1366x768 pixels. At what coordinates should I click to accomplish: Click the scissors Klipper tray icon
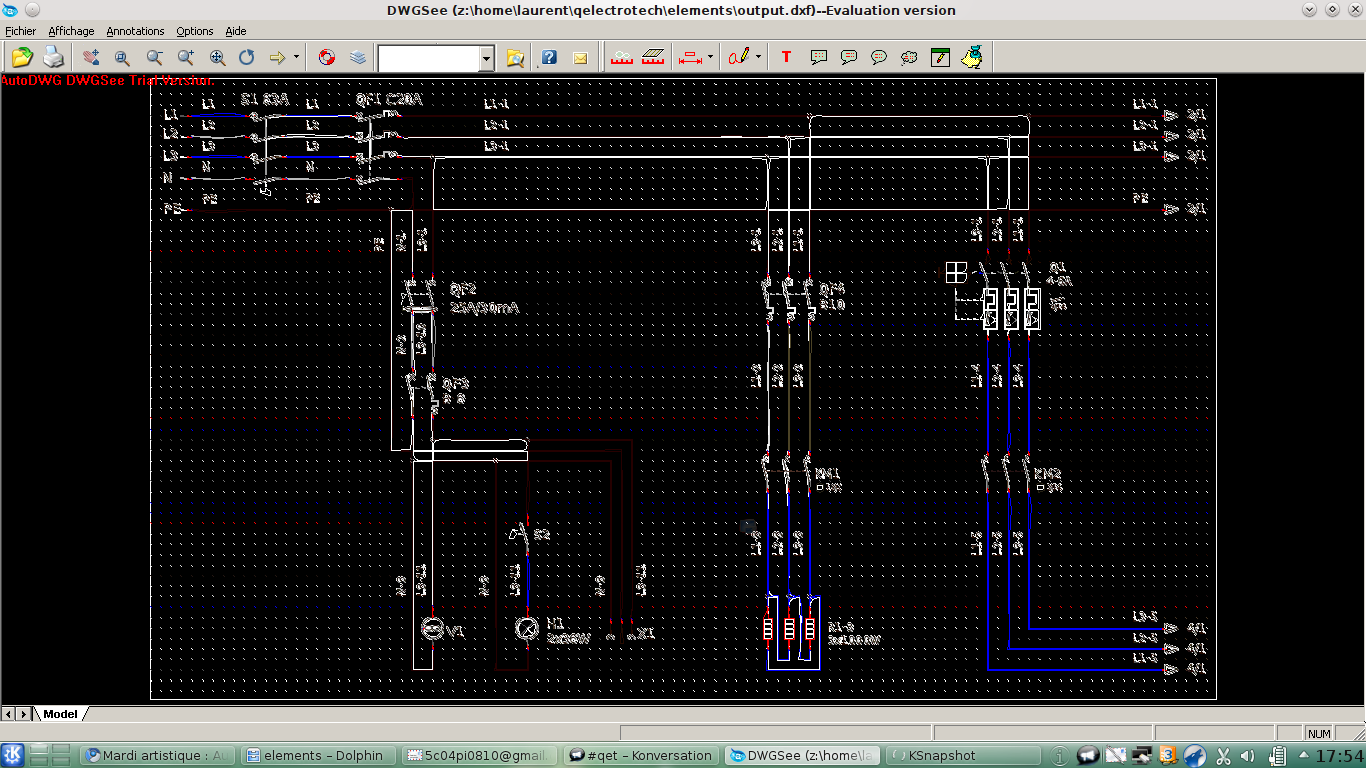click(x=1222, y=756)
